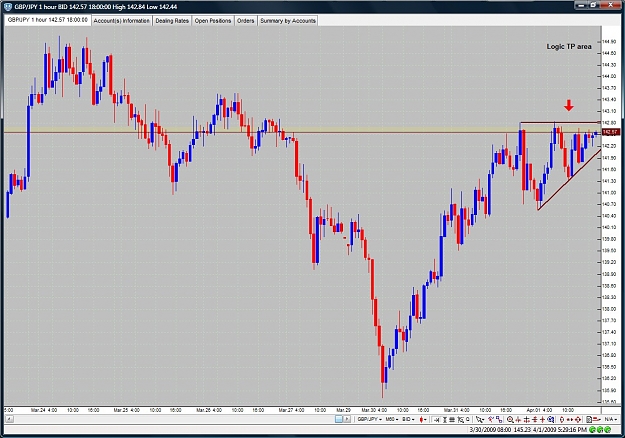Click the stacked horizontal lines icon
Image resolution: width=625 pixels, height=438 pixels.
click(452, 419)
